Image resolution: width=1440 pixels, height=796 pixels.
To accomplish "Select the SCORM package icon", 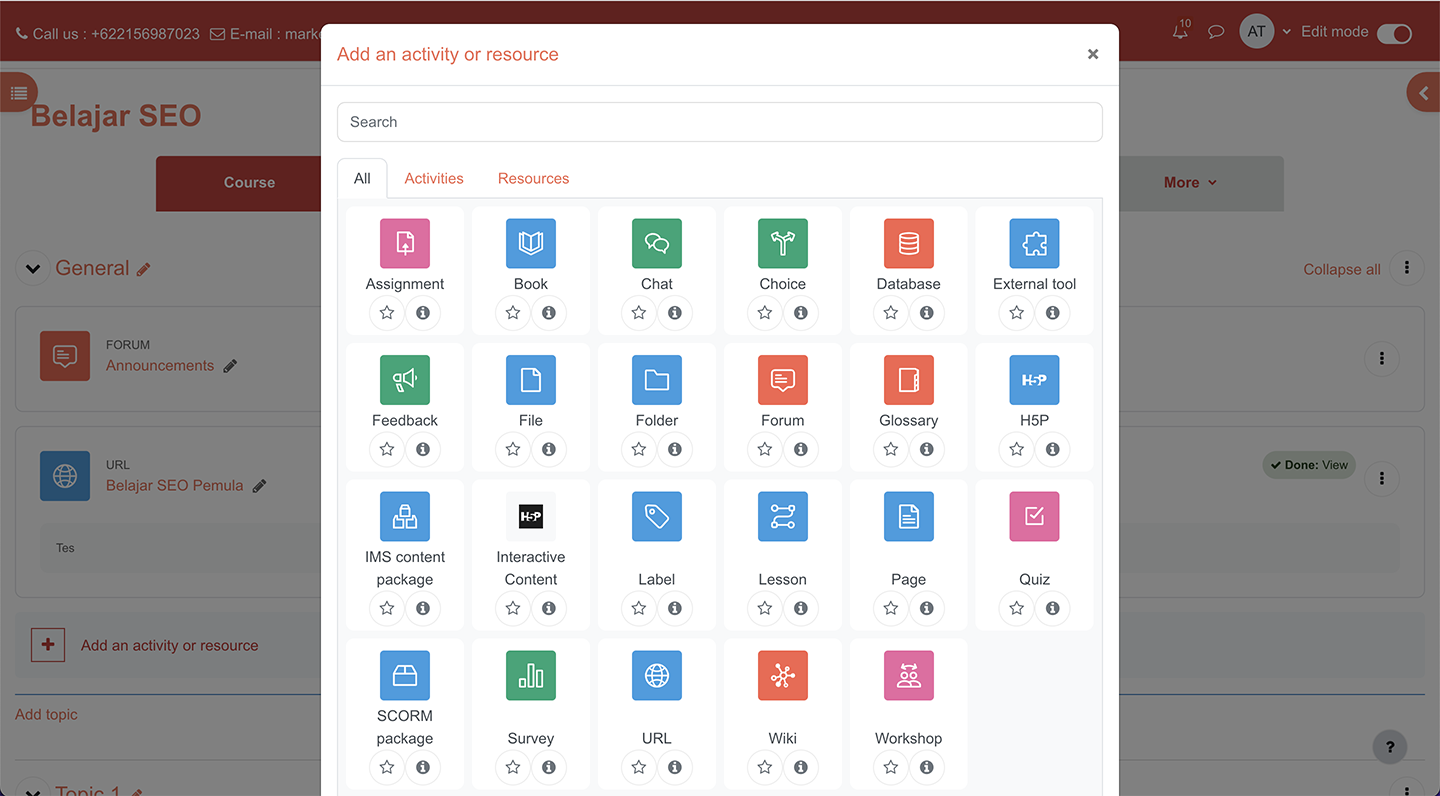I will 404,676.
